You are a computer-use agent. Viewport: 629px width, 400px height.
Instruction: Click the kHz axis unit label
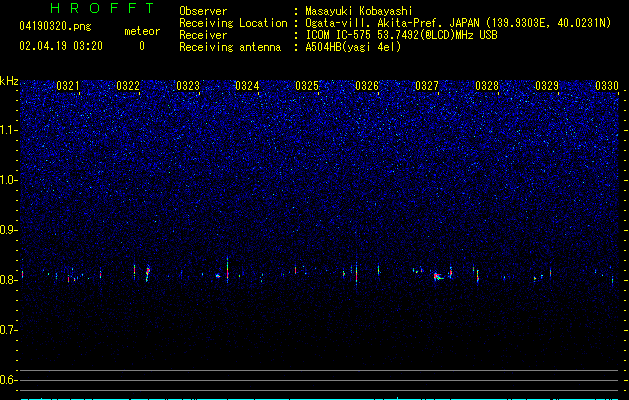(9, 81)
